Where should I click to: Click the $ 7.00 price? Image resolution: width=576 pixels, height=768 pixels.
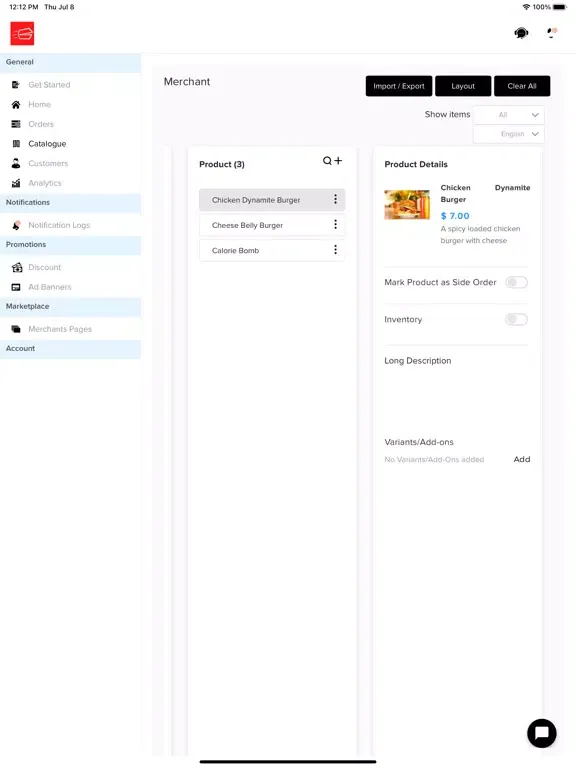[x=455, y=216]
